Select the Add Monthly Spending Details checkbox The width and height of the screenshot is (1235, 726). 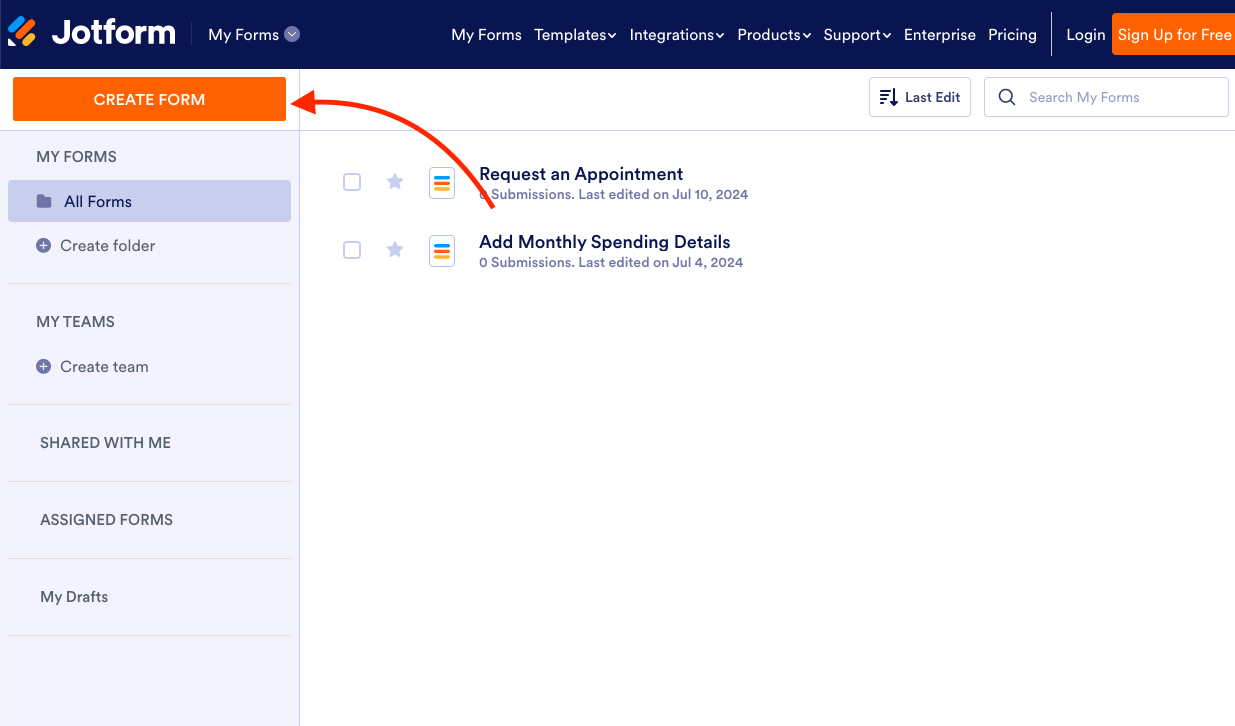tap(352, 250)
